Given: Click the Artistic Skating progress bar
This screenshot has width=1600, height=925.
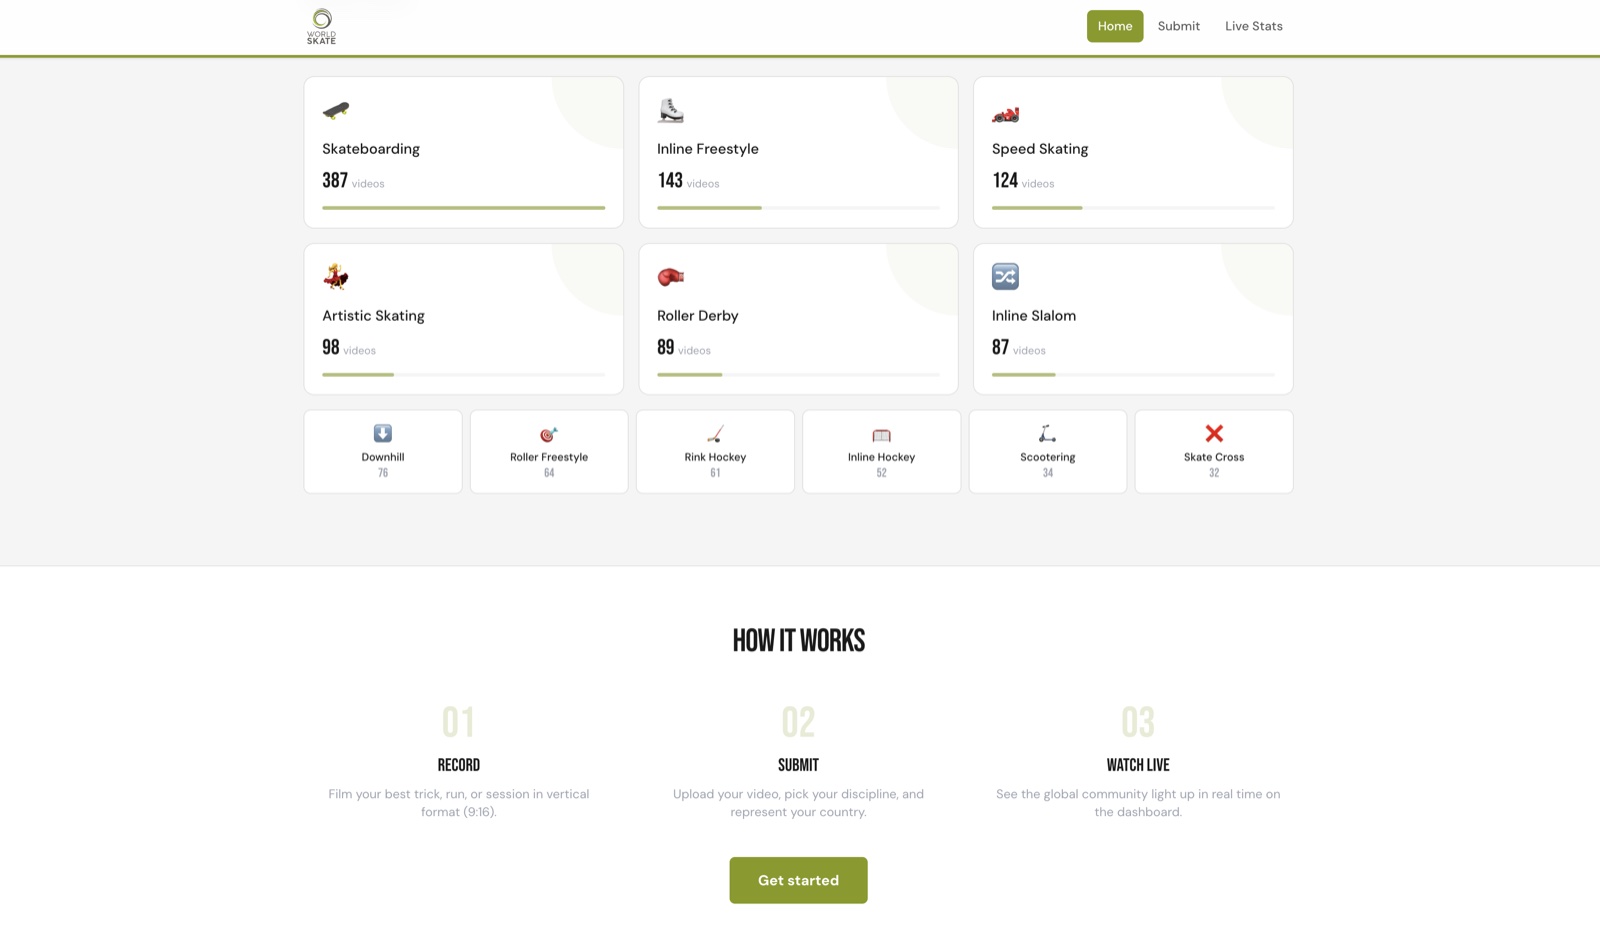Looking at the screenshot, I should tap(464, 375).
